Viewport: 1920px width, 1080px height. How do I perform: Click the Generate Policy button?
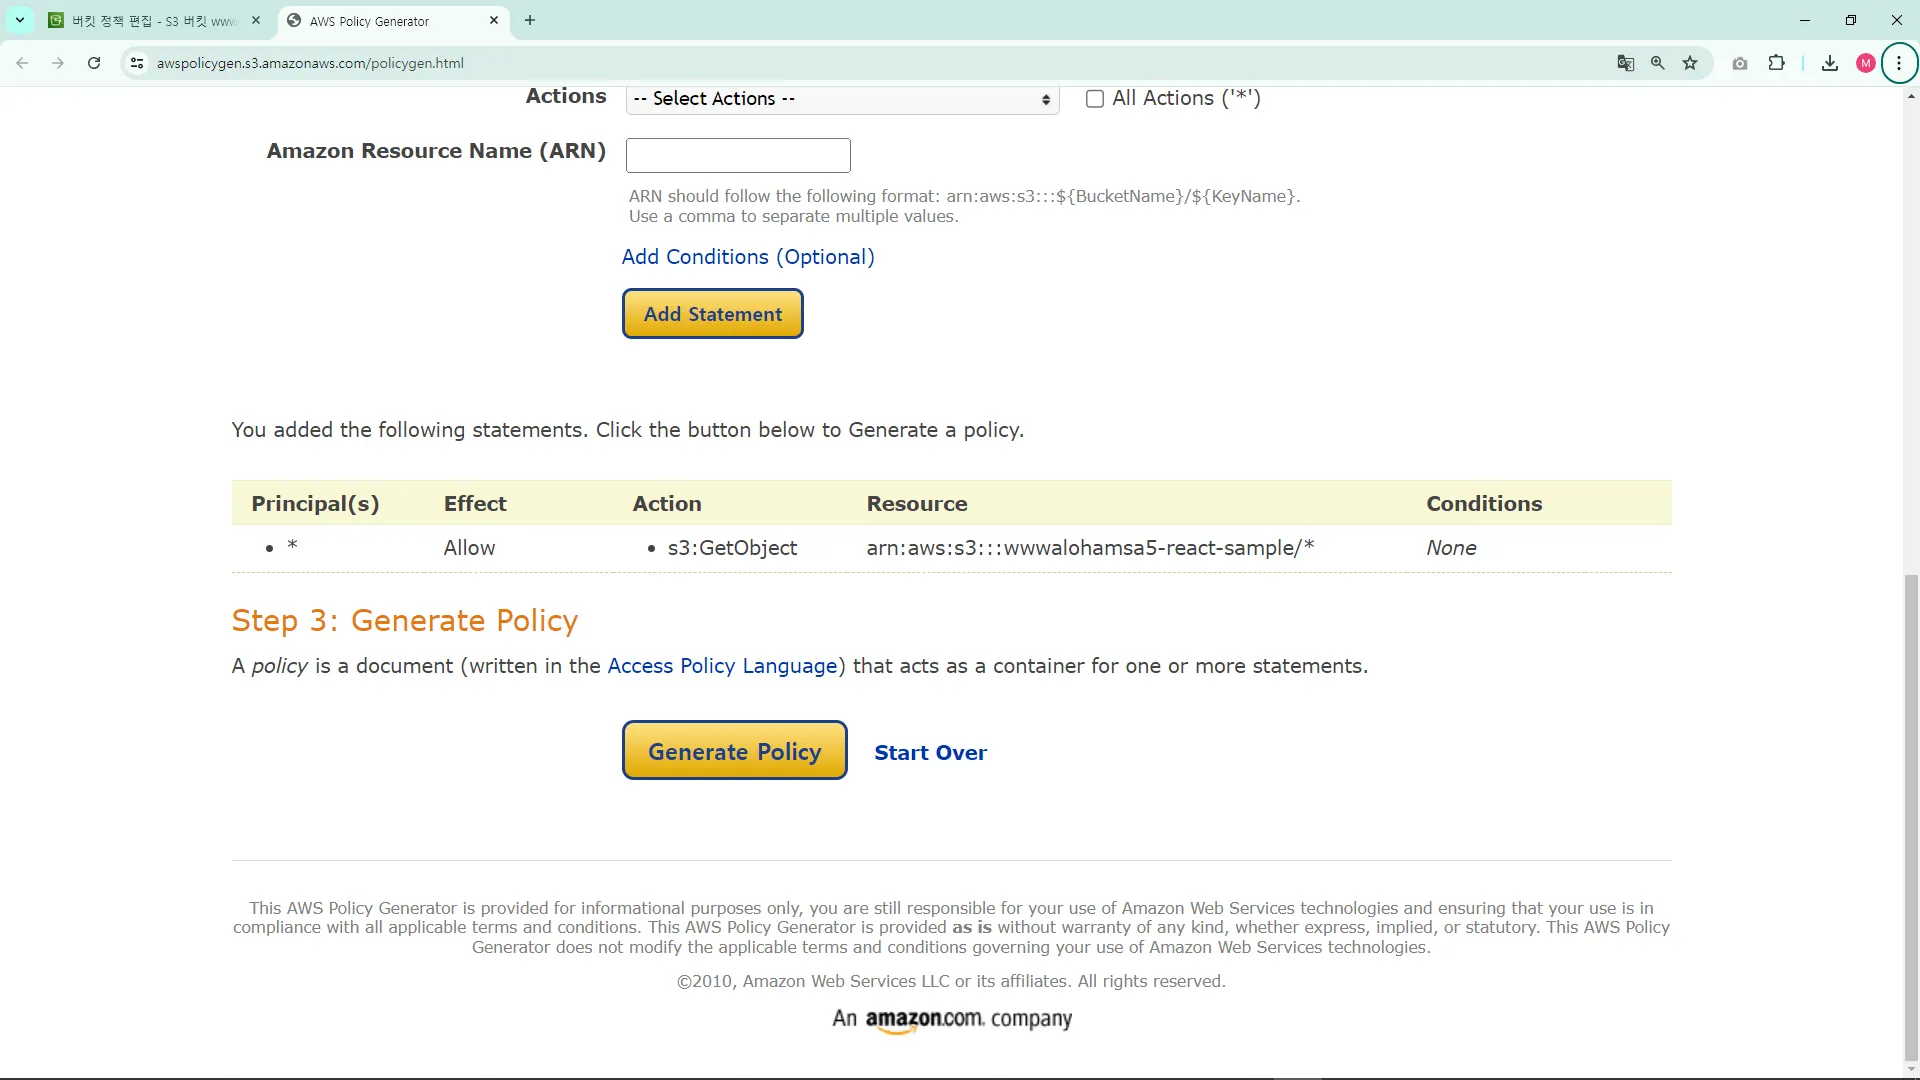coord(734,751)
